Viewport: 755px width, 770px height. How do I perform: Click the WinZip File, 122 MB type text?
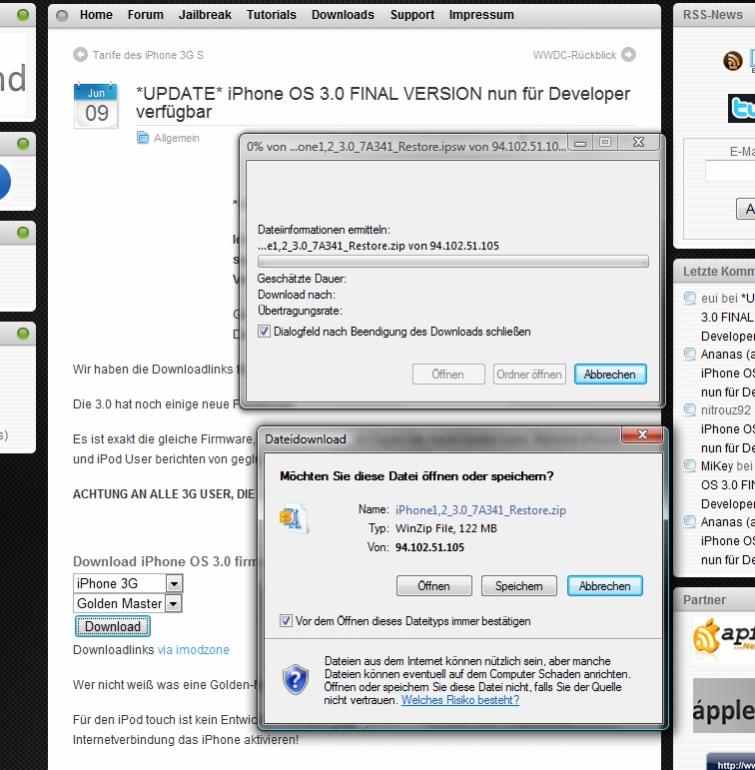click(x=446, y=528)
